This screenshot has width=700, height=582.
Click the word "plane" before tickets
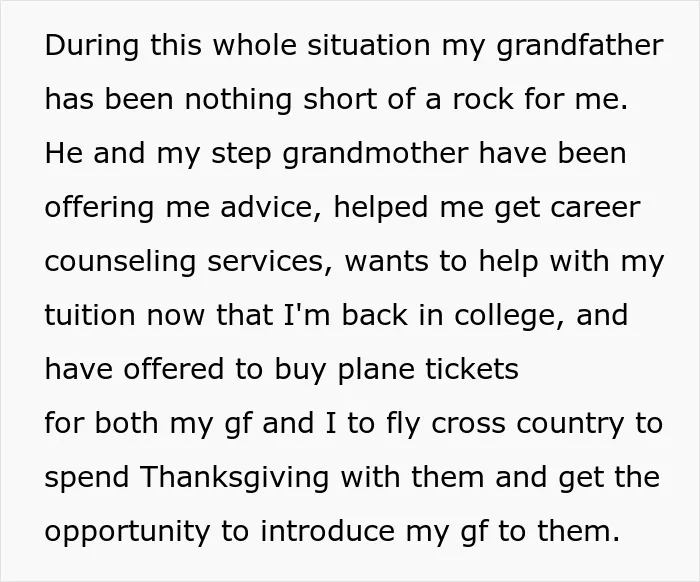point(375,370)
